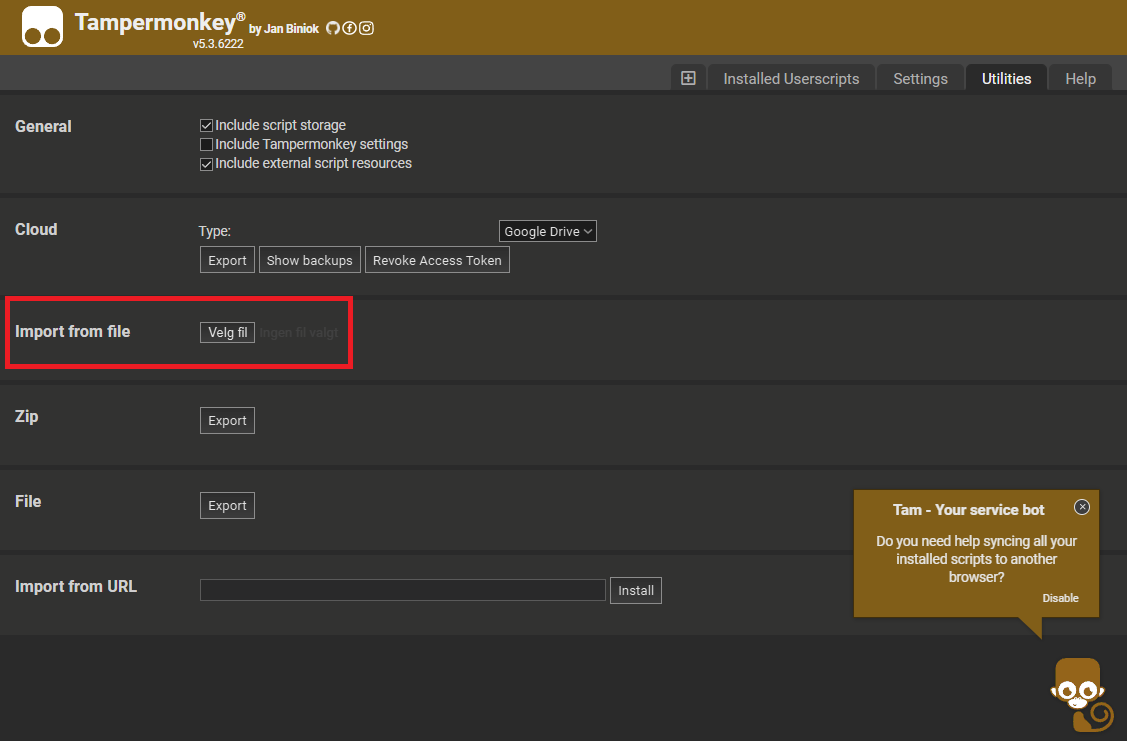
Task: Click the new userscript plus tab icon
Action: (688, 78)
